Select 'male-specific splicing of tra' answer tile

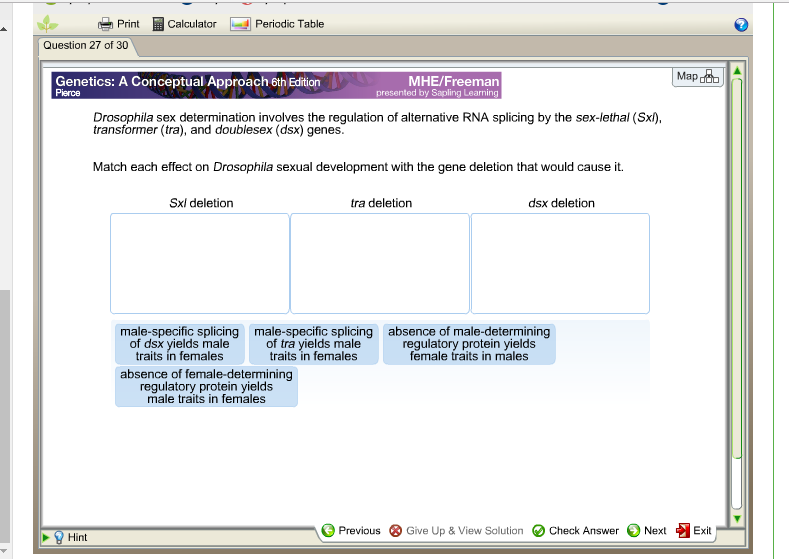(313, 344)
